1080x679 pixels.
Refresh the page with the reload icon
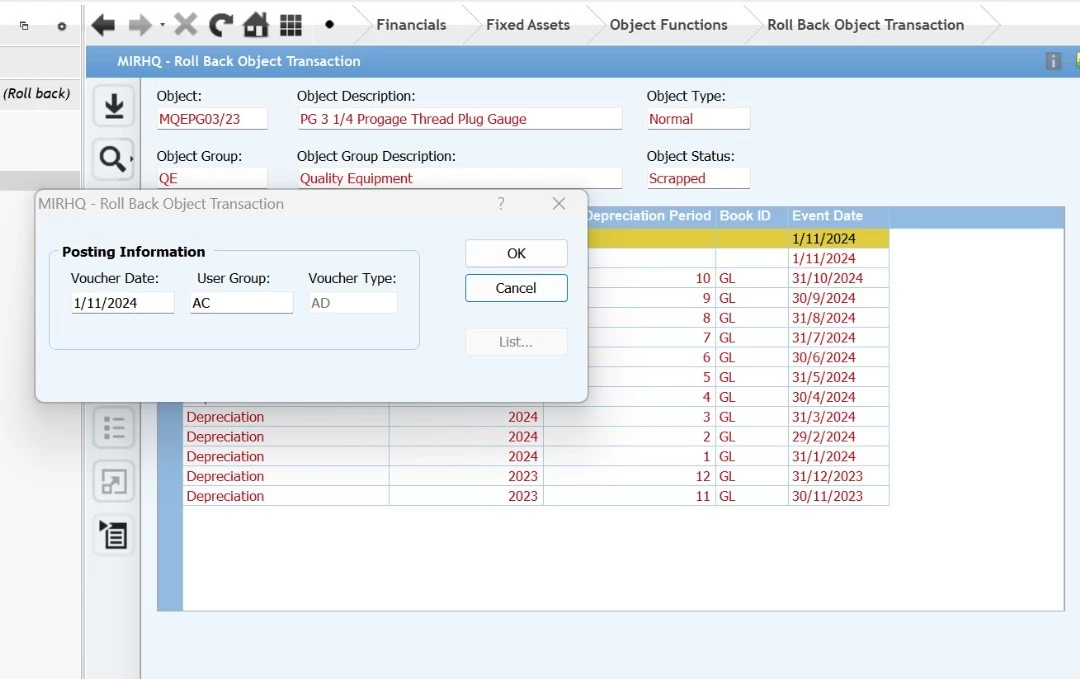coord(220,25)
